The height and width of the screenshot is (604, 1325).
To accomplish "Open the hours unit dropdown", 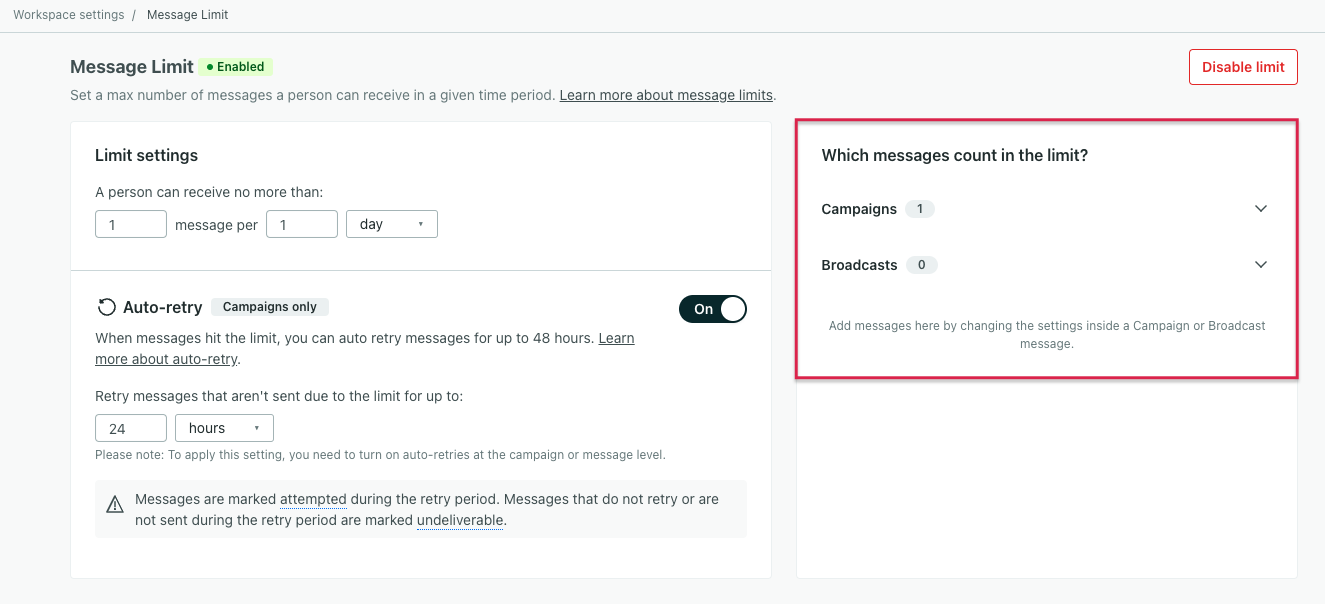I will (x=224, y=428).
